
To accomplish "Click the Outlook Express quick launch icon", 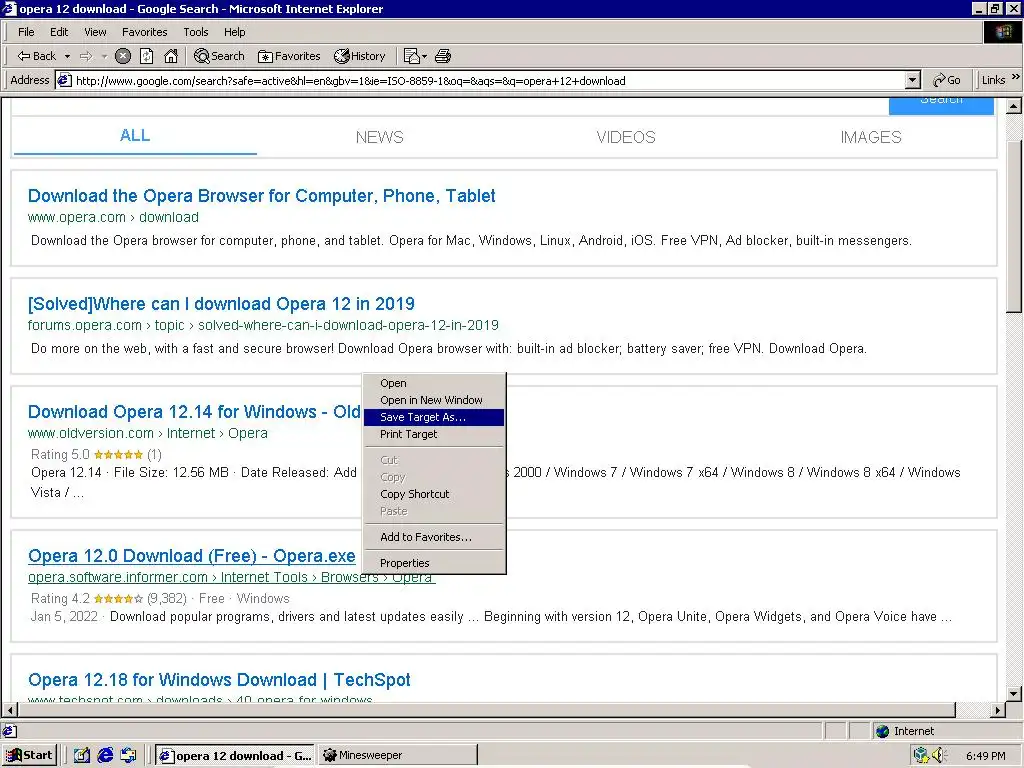I will (129, 755).
